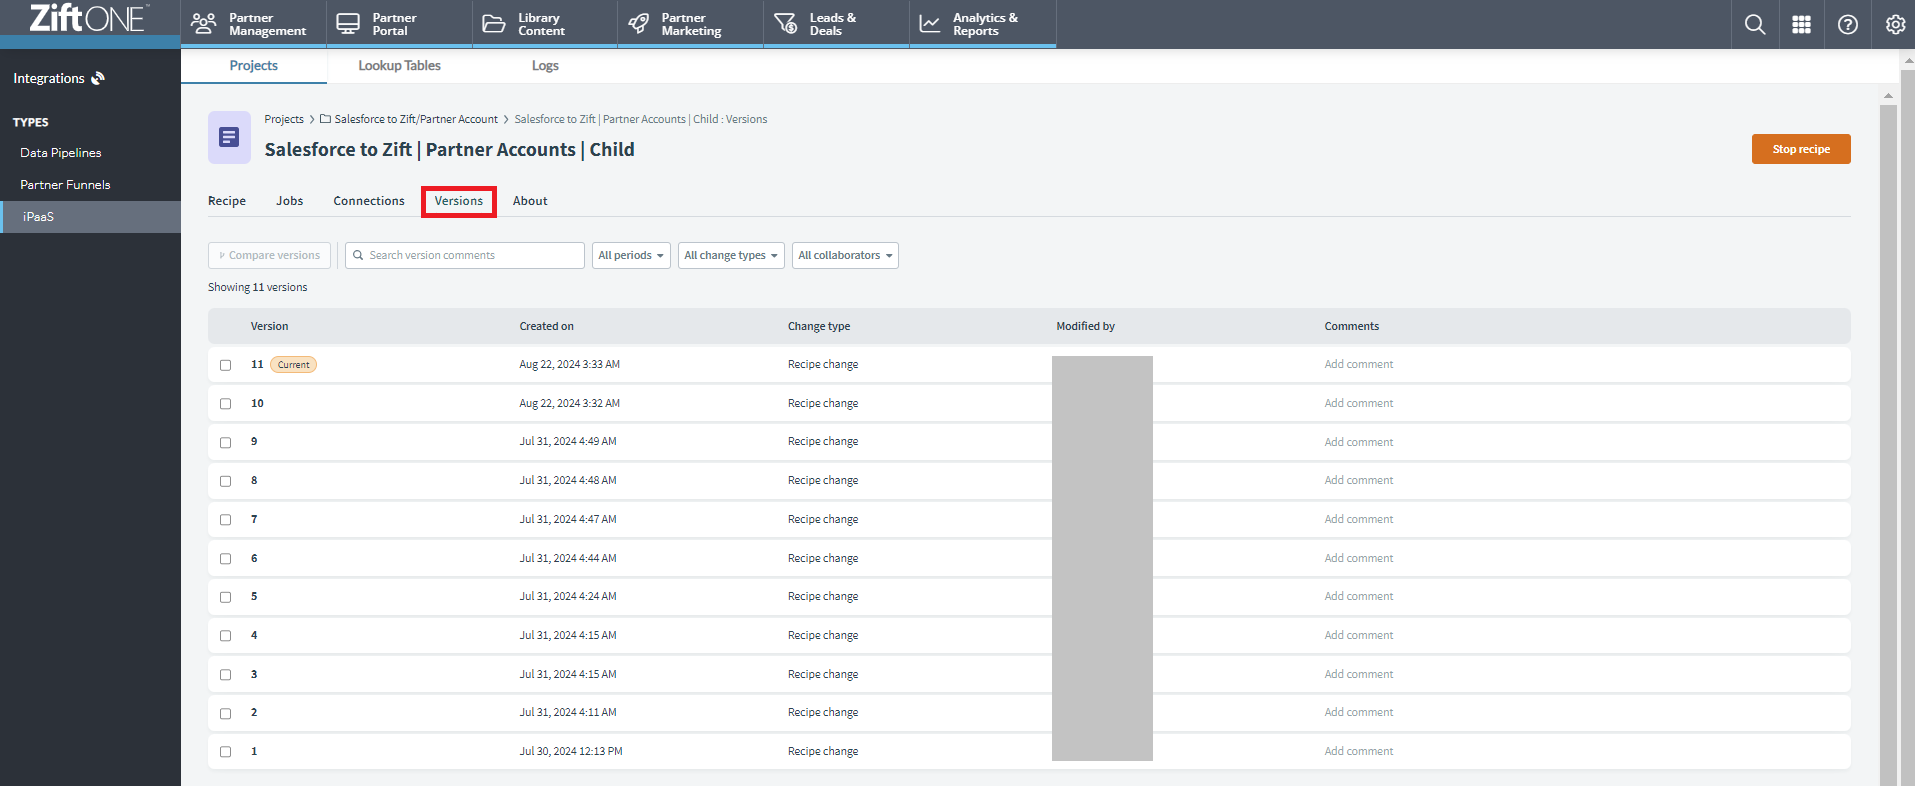Screen dimensions: 1915x786
Task: Click the Stop recipe button
Action: [x=1801, y=149]
